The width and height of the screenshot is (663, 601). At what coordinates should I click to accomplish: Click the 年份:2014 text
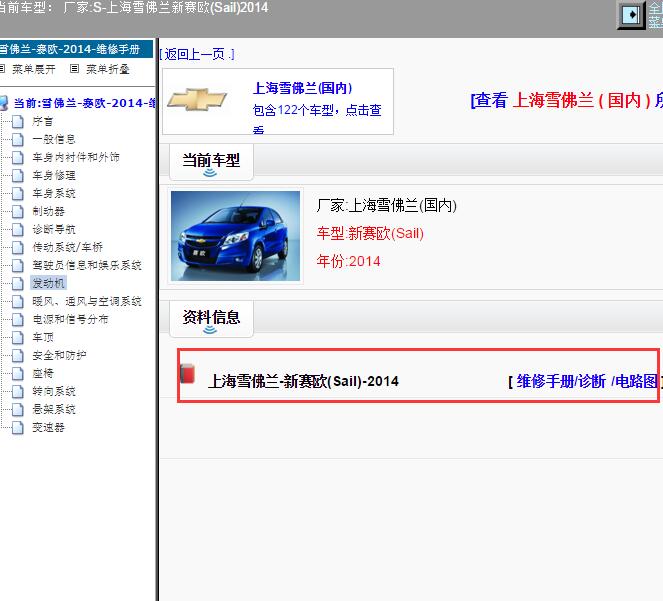[x=348, y=261]
